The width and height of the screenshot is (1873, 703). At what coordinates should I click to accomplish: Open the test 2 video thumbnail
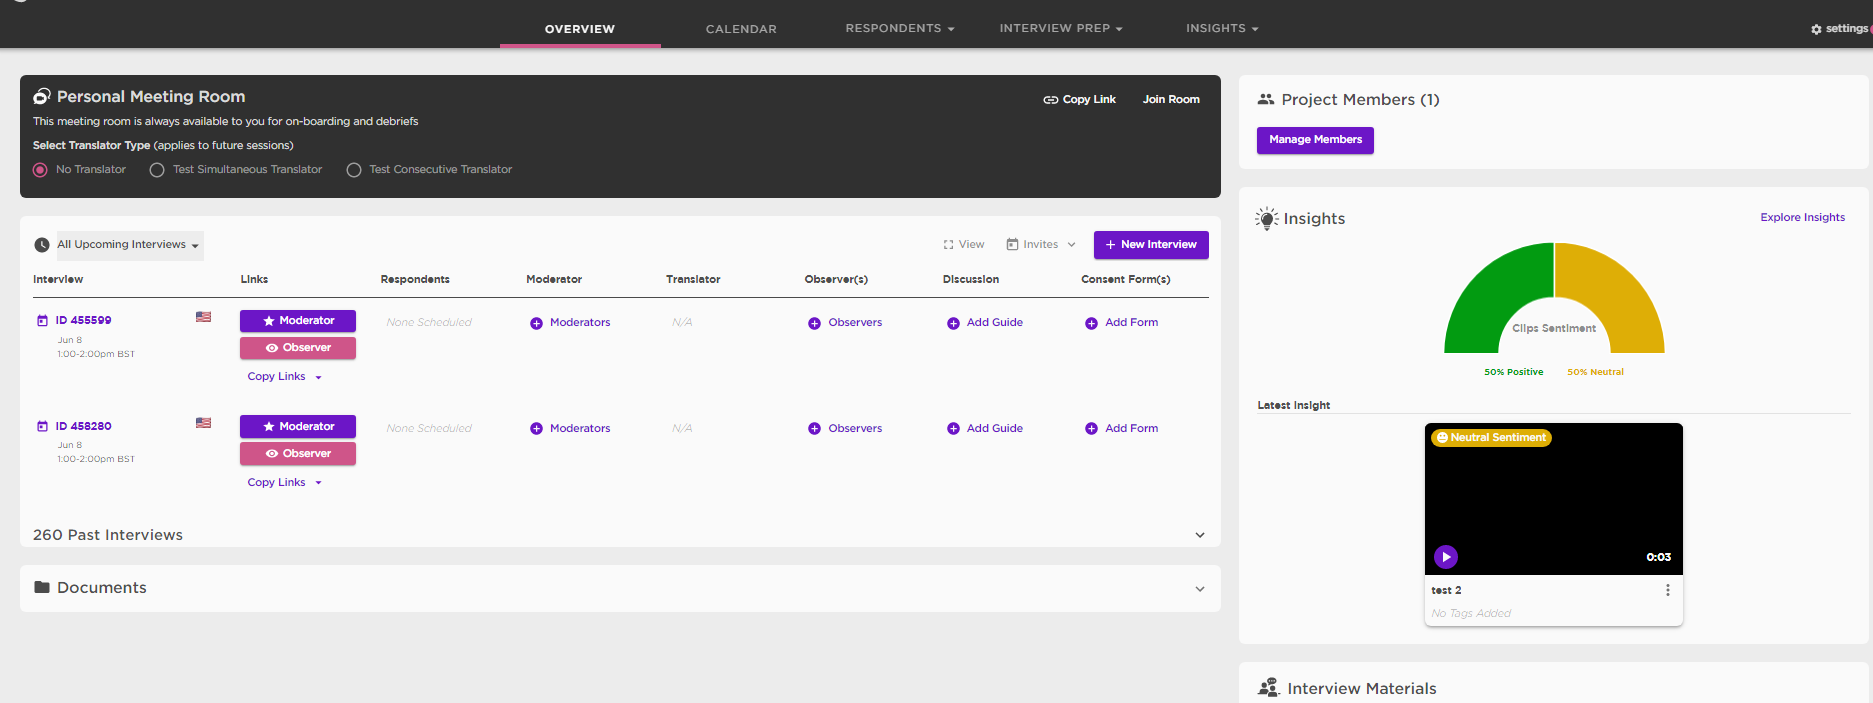point(1553,499)
